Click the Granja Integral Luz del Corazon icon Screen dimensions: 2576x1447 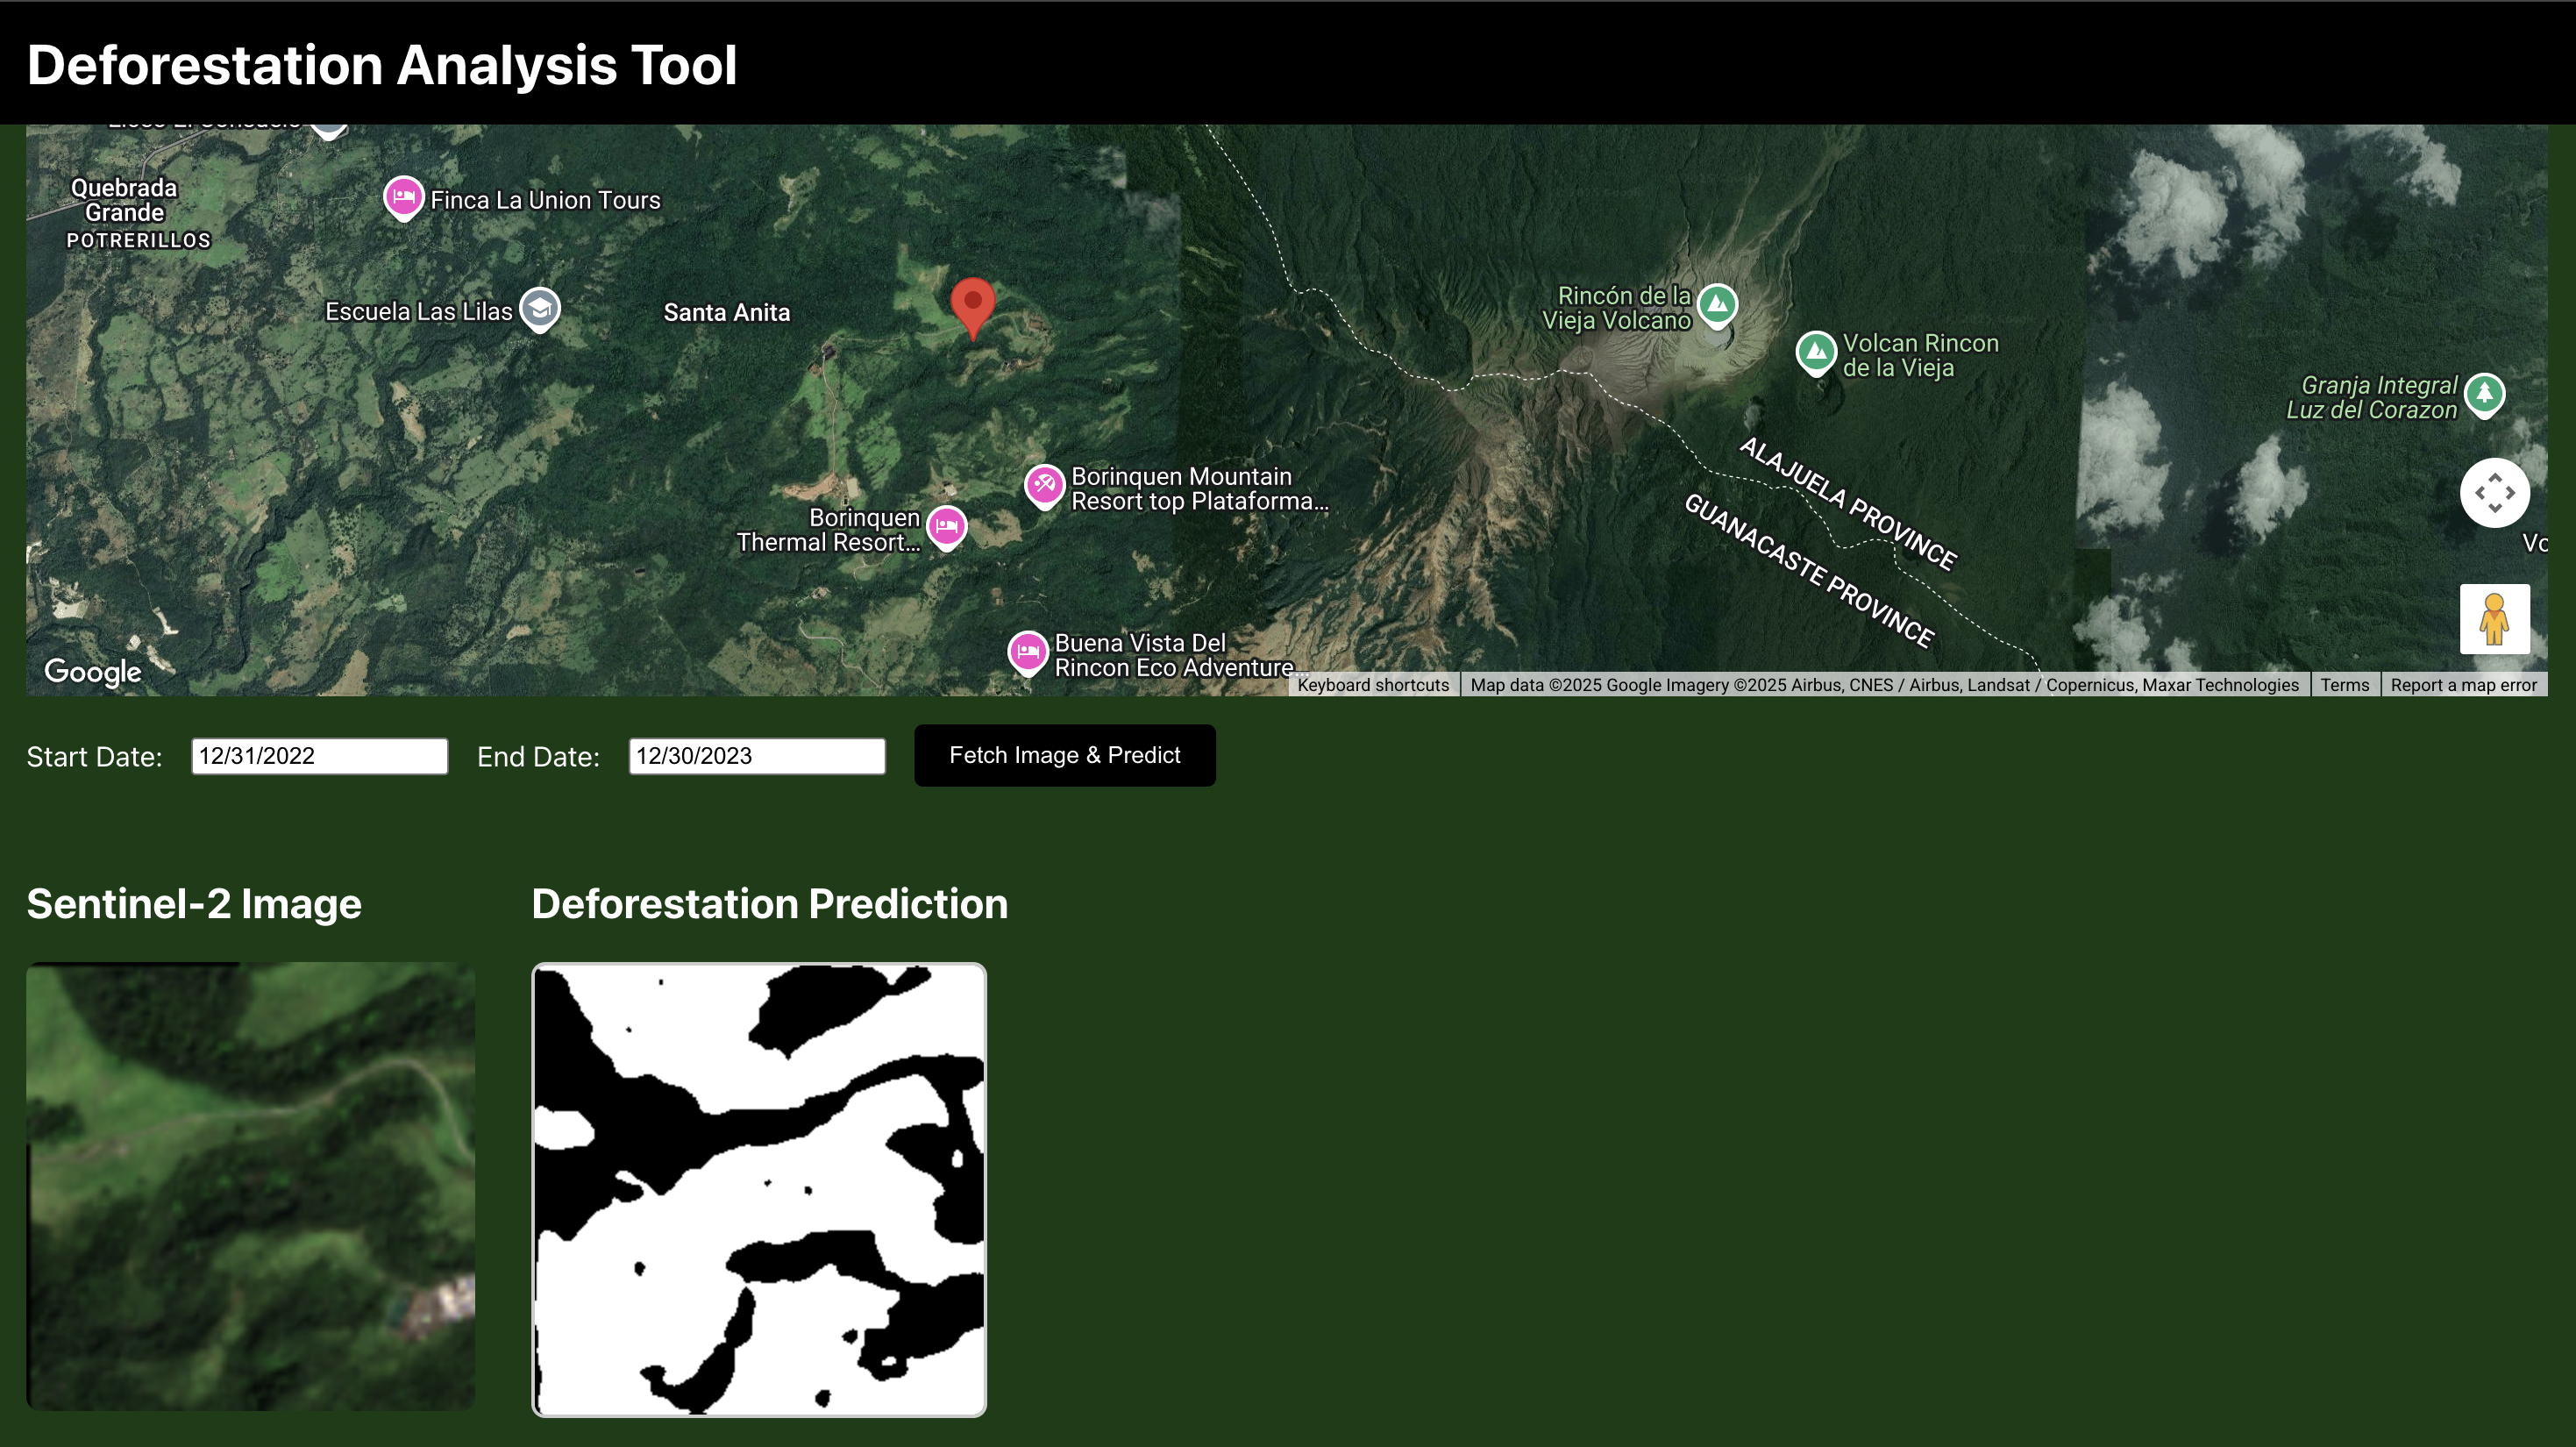2484,394
